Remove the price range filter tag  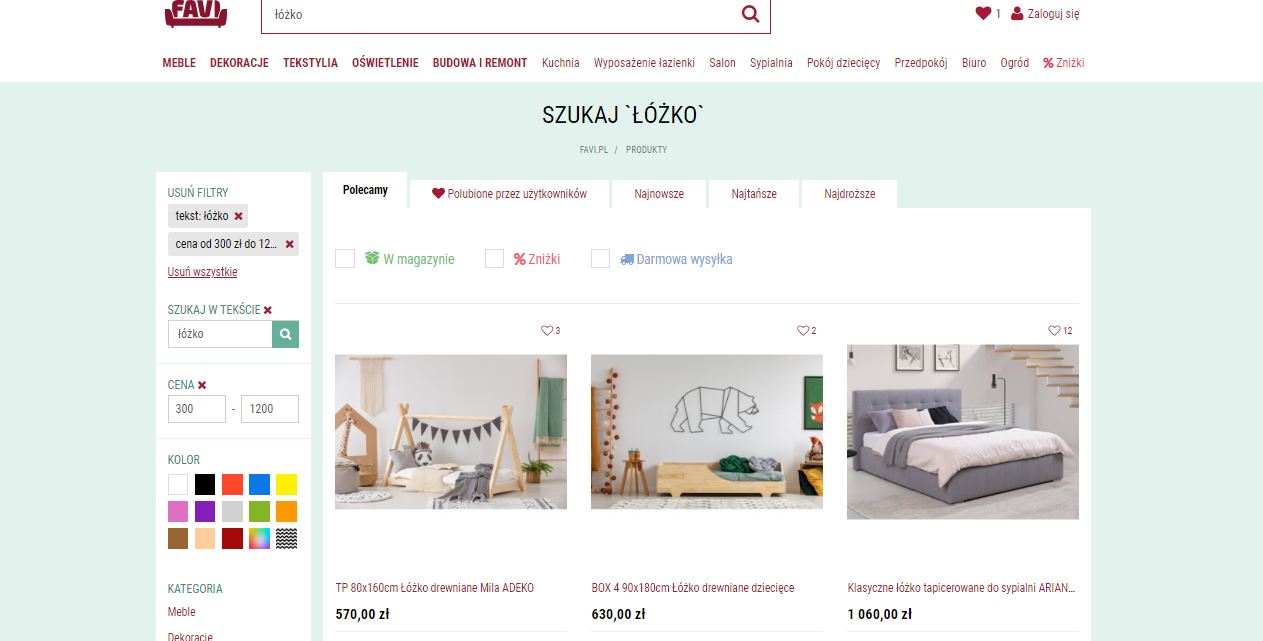tap(290, 244)
